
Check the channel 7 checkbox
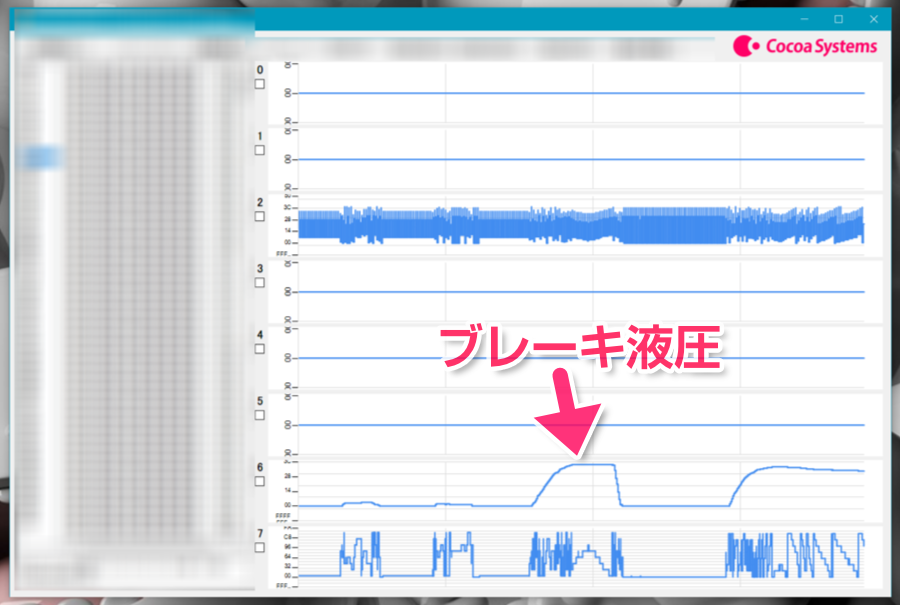[259, 548]
